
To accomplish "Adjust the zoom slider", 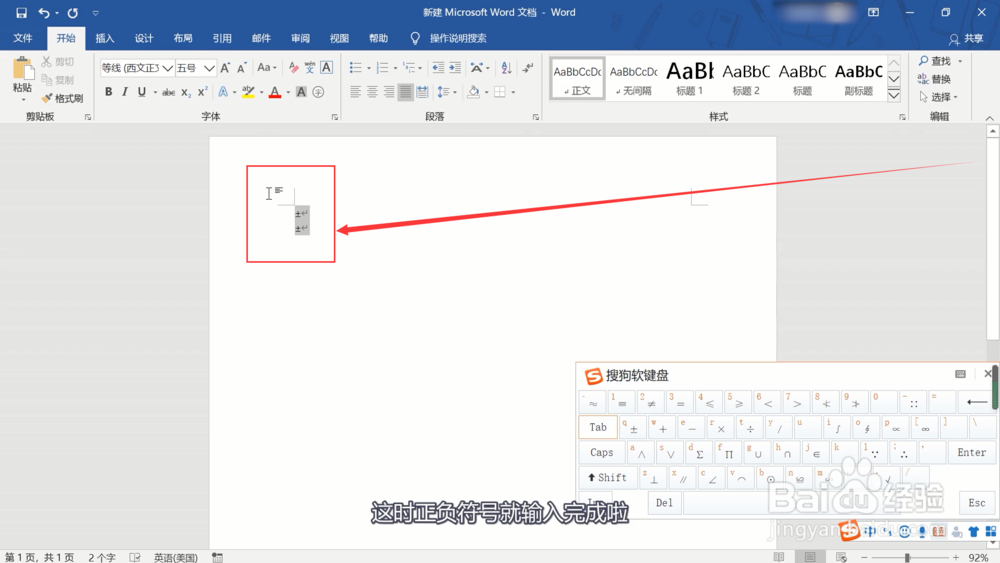I will point(908,557).
